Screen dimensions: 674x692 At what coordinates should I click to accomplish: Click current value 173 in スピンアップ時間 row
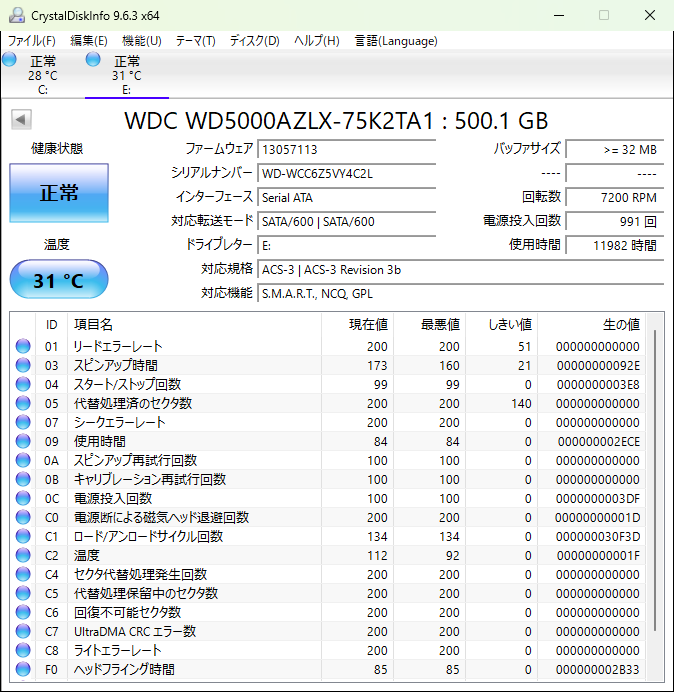click(x=377, y=366)
